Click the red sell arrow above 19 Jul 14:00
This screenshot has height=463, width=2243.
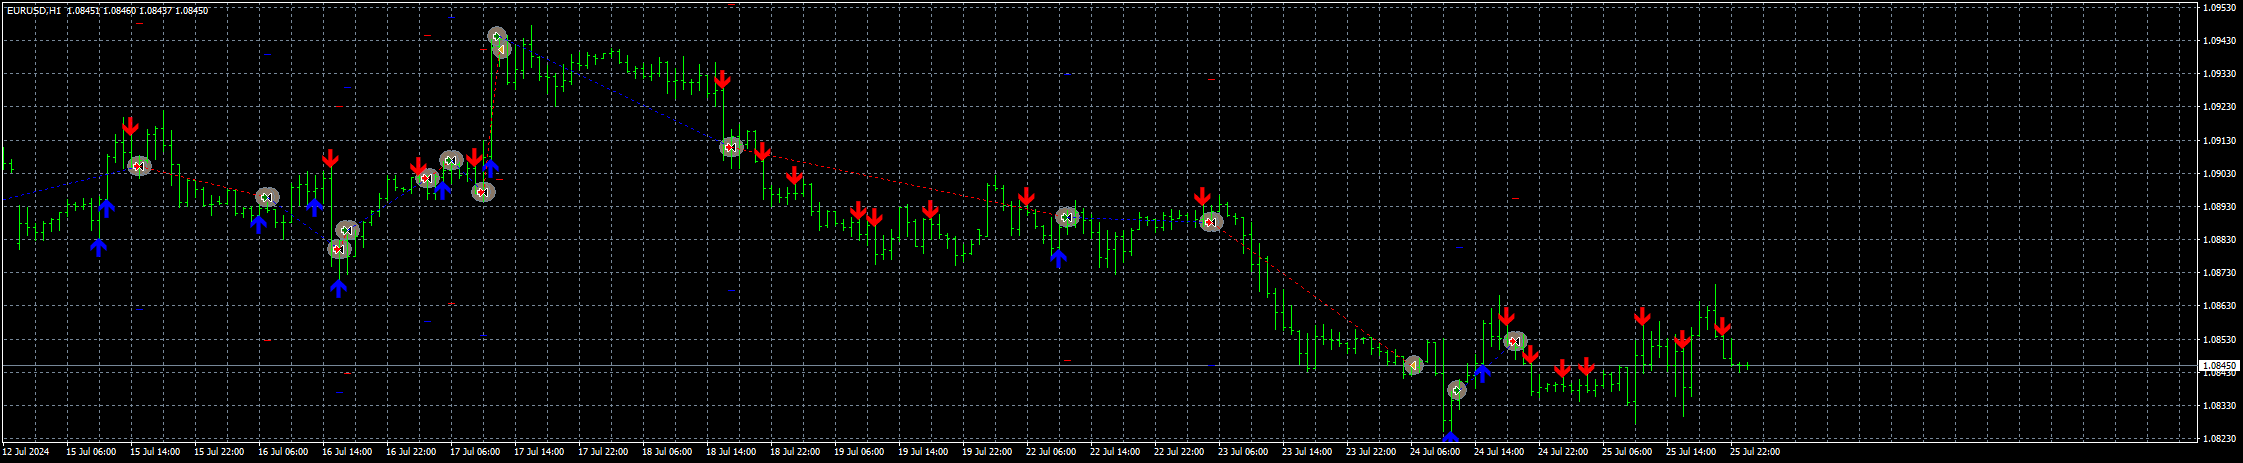930,209
